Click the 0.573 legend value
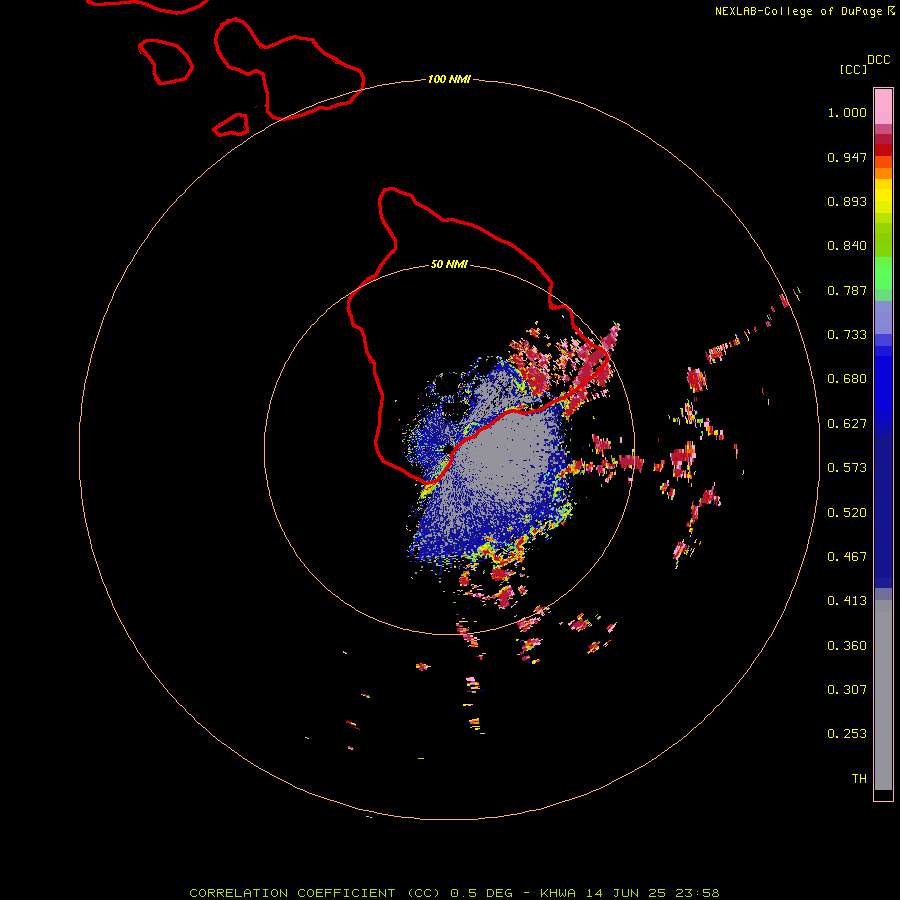The height and width of the screenshot is (900, 900). coord(847,468)
